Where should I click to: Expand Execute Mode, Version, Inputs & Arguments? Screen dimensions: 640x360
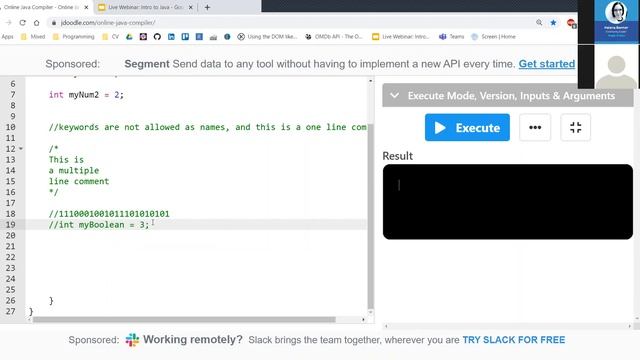pyautogui.click(x=508, y=96)
